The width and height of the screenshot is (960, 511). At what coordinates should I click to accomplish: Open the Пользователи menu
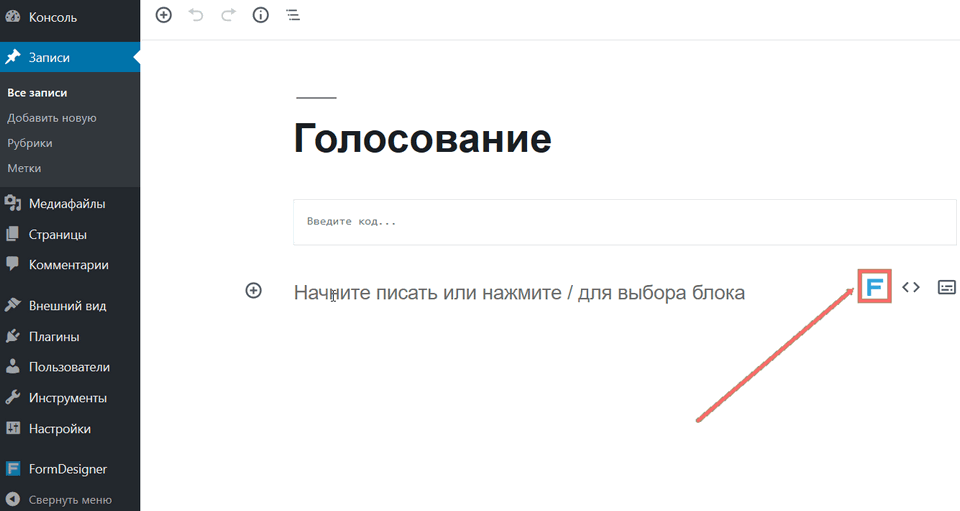pos(70,367)
